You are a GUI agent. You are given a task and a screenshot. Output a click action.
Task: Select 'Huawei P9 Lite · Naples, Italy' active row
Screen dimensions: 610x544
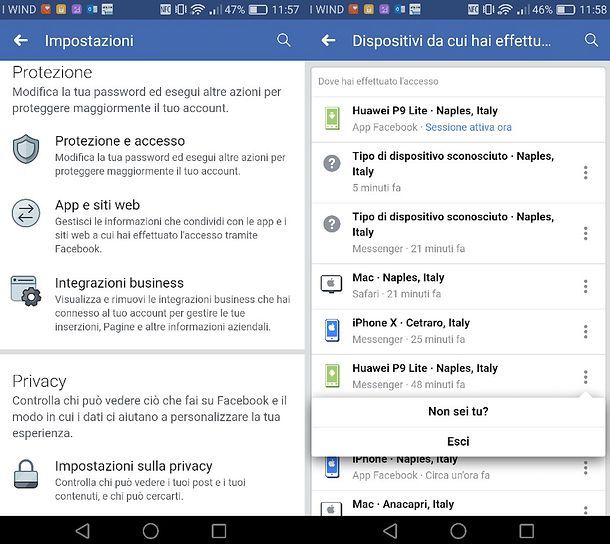pos(458,119)
